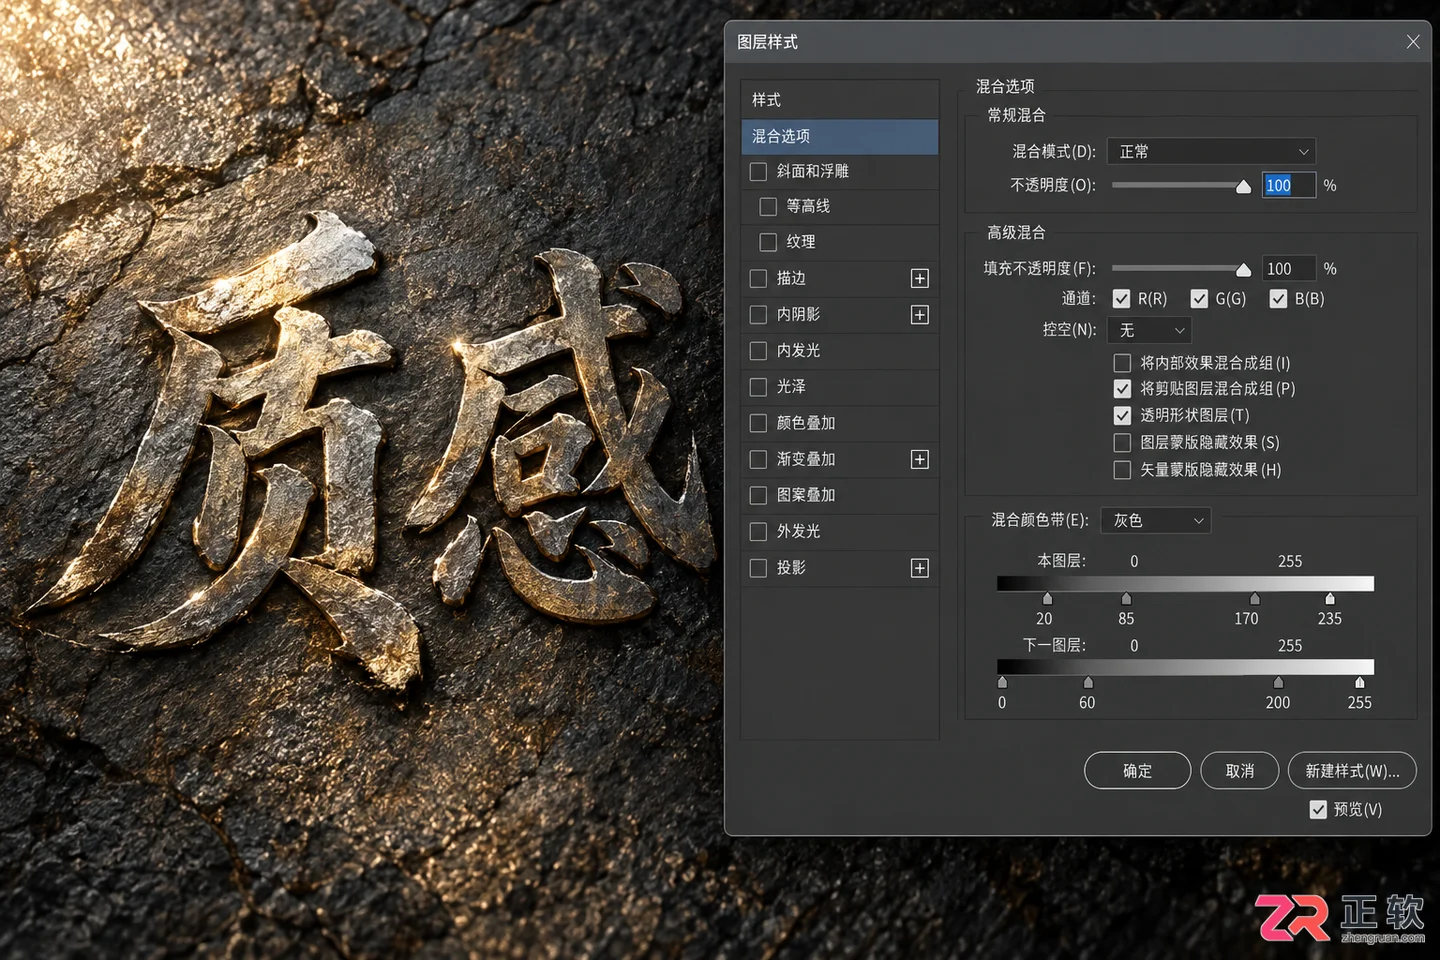The height and width of the screenshot is (960, 1440).
Task: Enable the 外发光 checkbox
Action: click(759, 532)
